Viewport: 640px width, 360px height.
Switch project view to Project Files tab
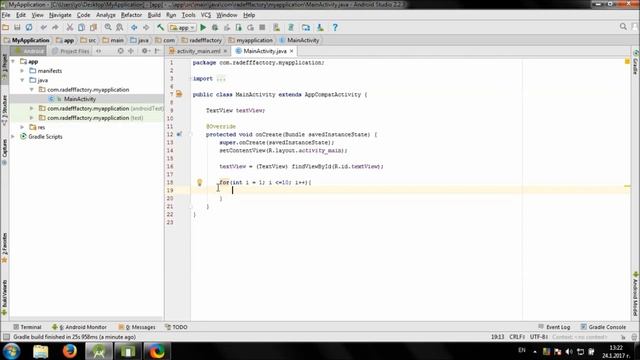(x=71, y=51)
